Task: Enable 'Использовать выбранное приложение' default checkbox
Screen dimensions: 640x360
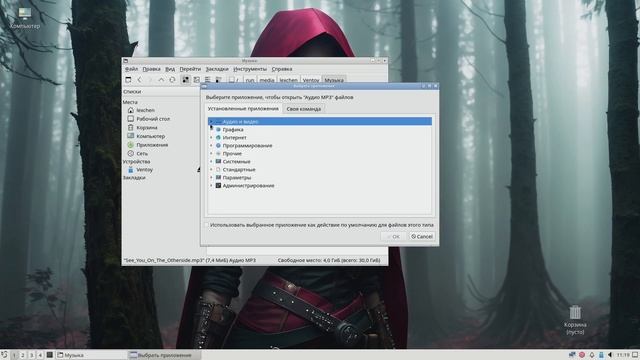Action: [x=207, y=225]
